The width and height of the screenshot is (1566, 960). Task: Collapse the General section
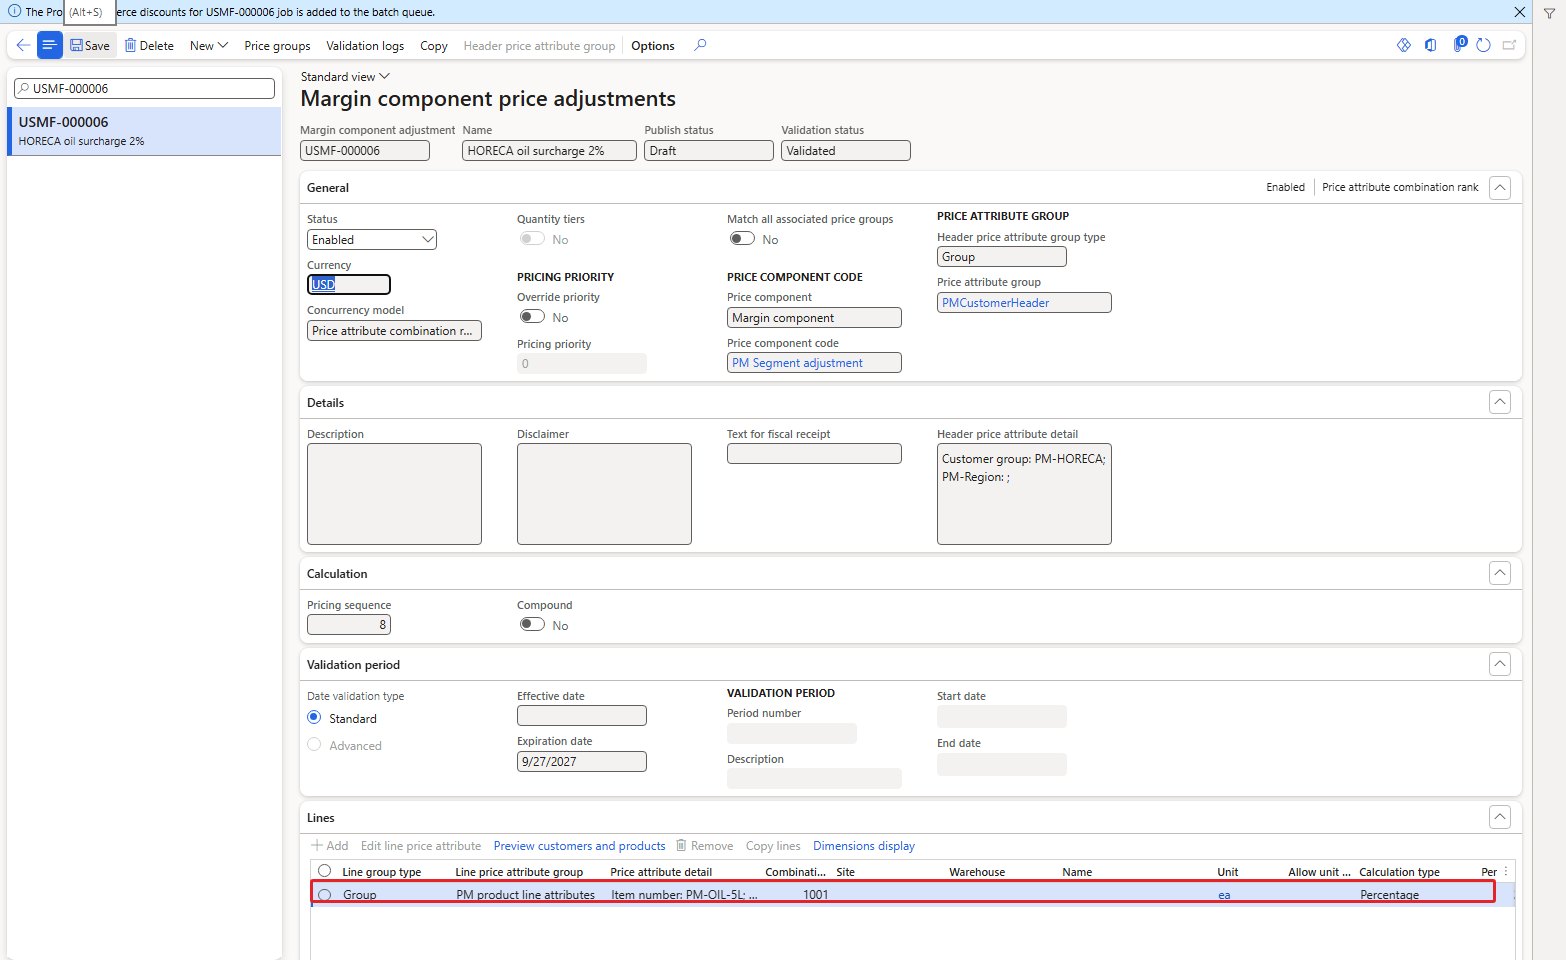(x=1500, y=188)
